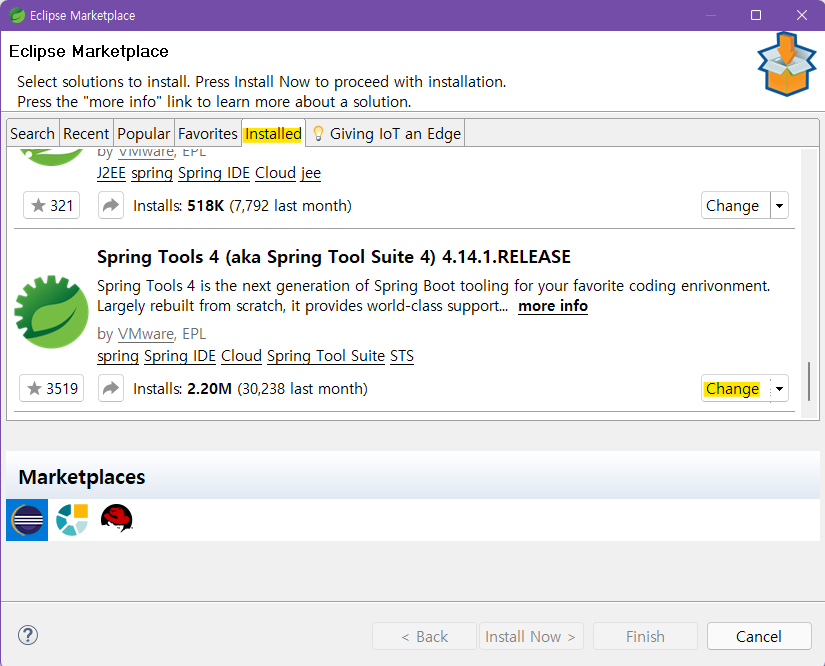825x666 pixels.
Task: Close the Eclipse Marketplace window
Action: click(802, 15)
